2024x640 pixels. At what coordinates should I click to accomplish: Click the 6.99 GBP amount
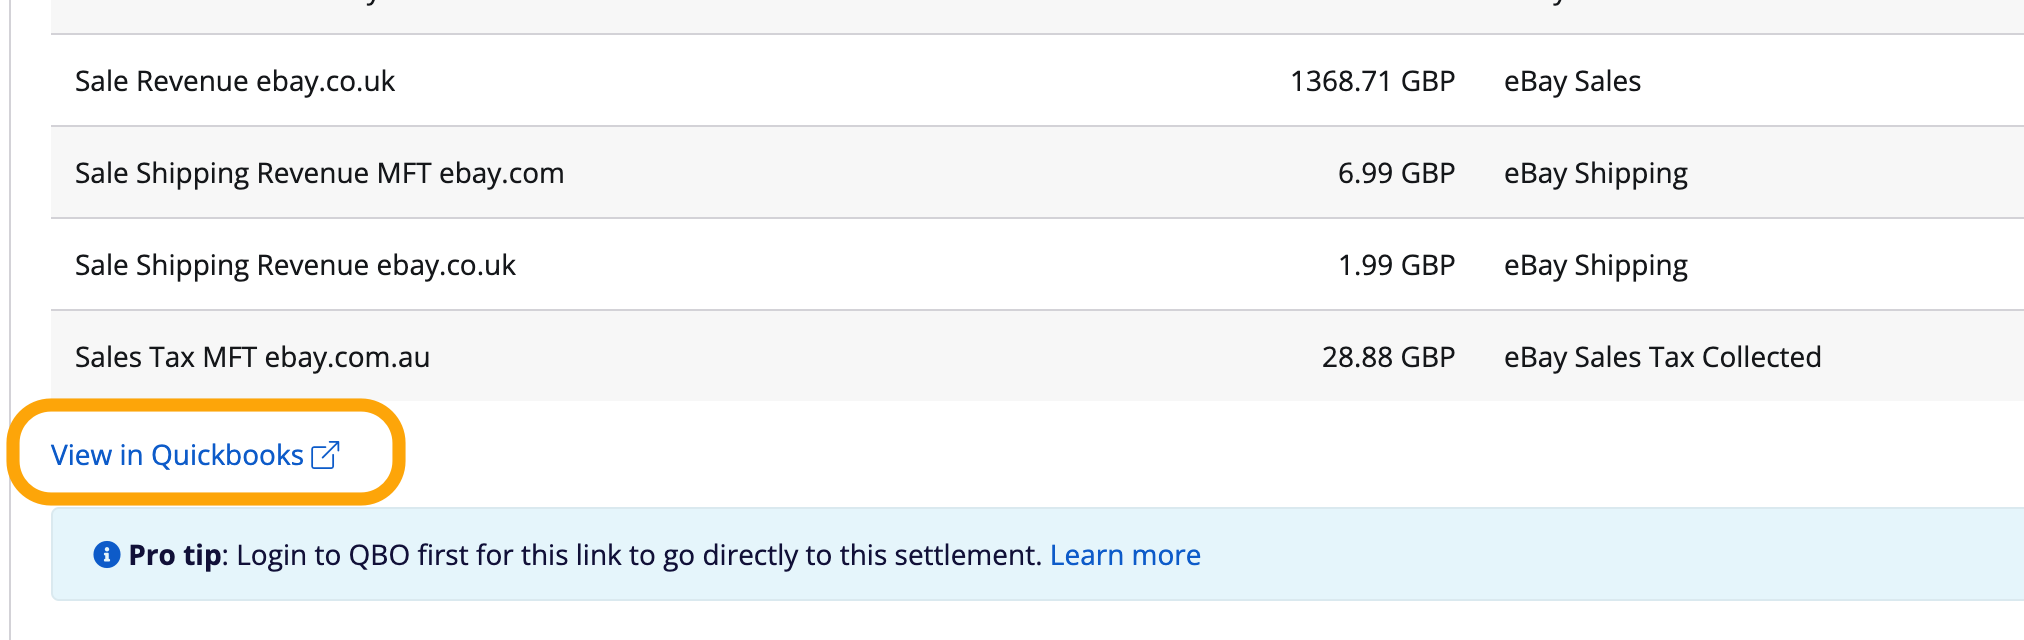[x=1396, y=173]
